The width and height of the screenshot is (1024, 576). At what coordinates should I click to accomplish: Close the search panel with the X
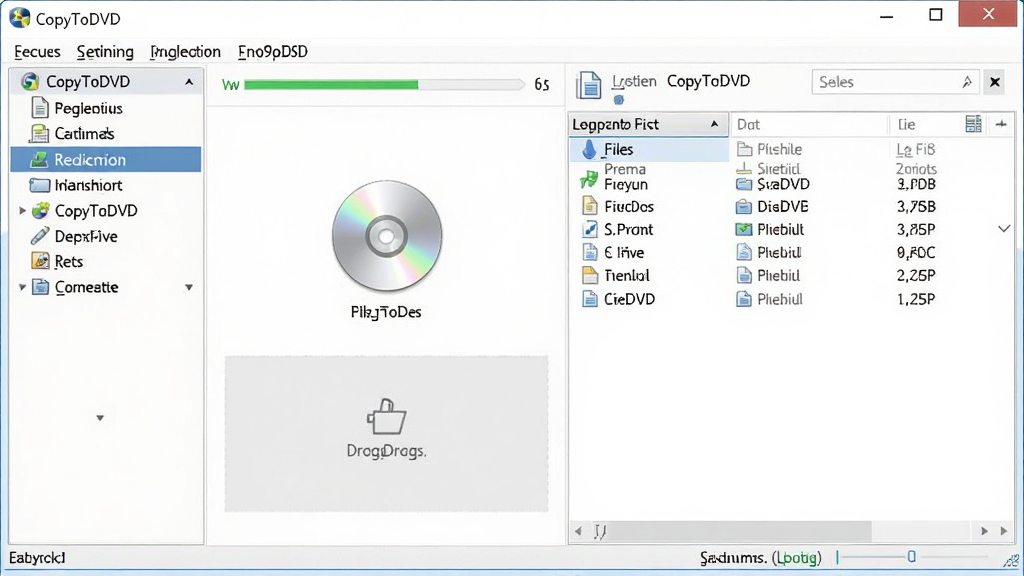click(995, 82)
